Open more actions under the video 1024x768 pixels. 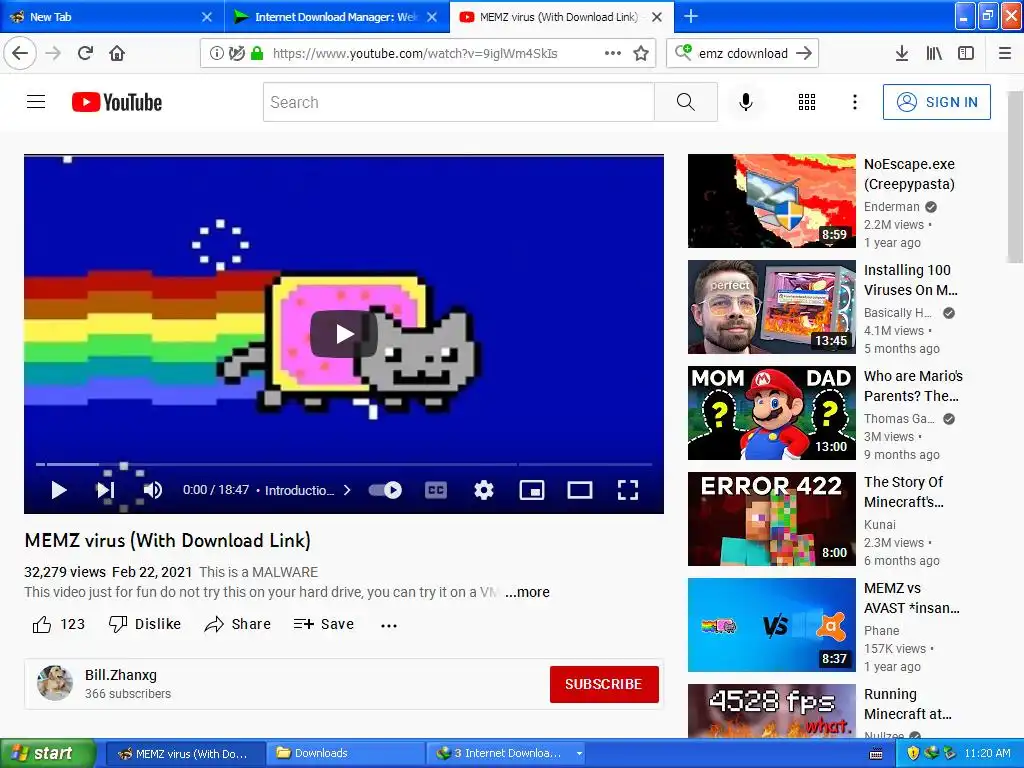pos(389,625)
